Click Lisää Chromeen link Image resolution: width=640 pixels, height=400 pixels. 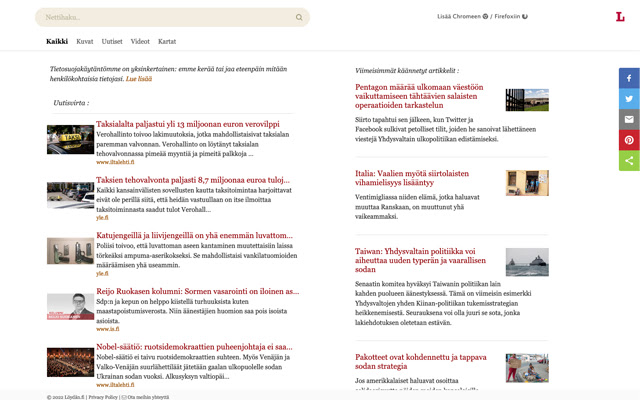point(459,16)
